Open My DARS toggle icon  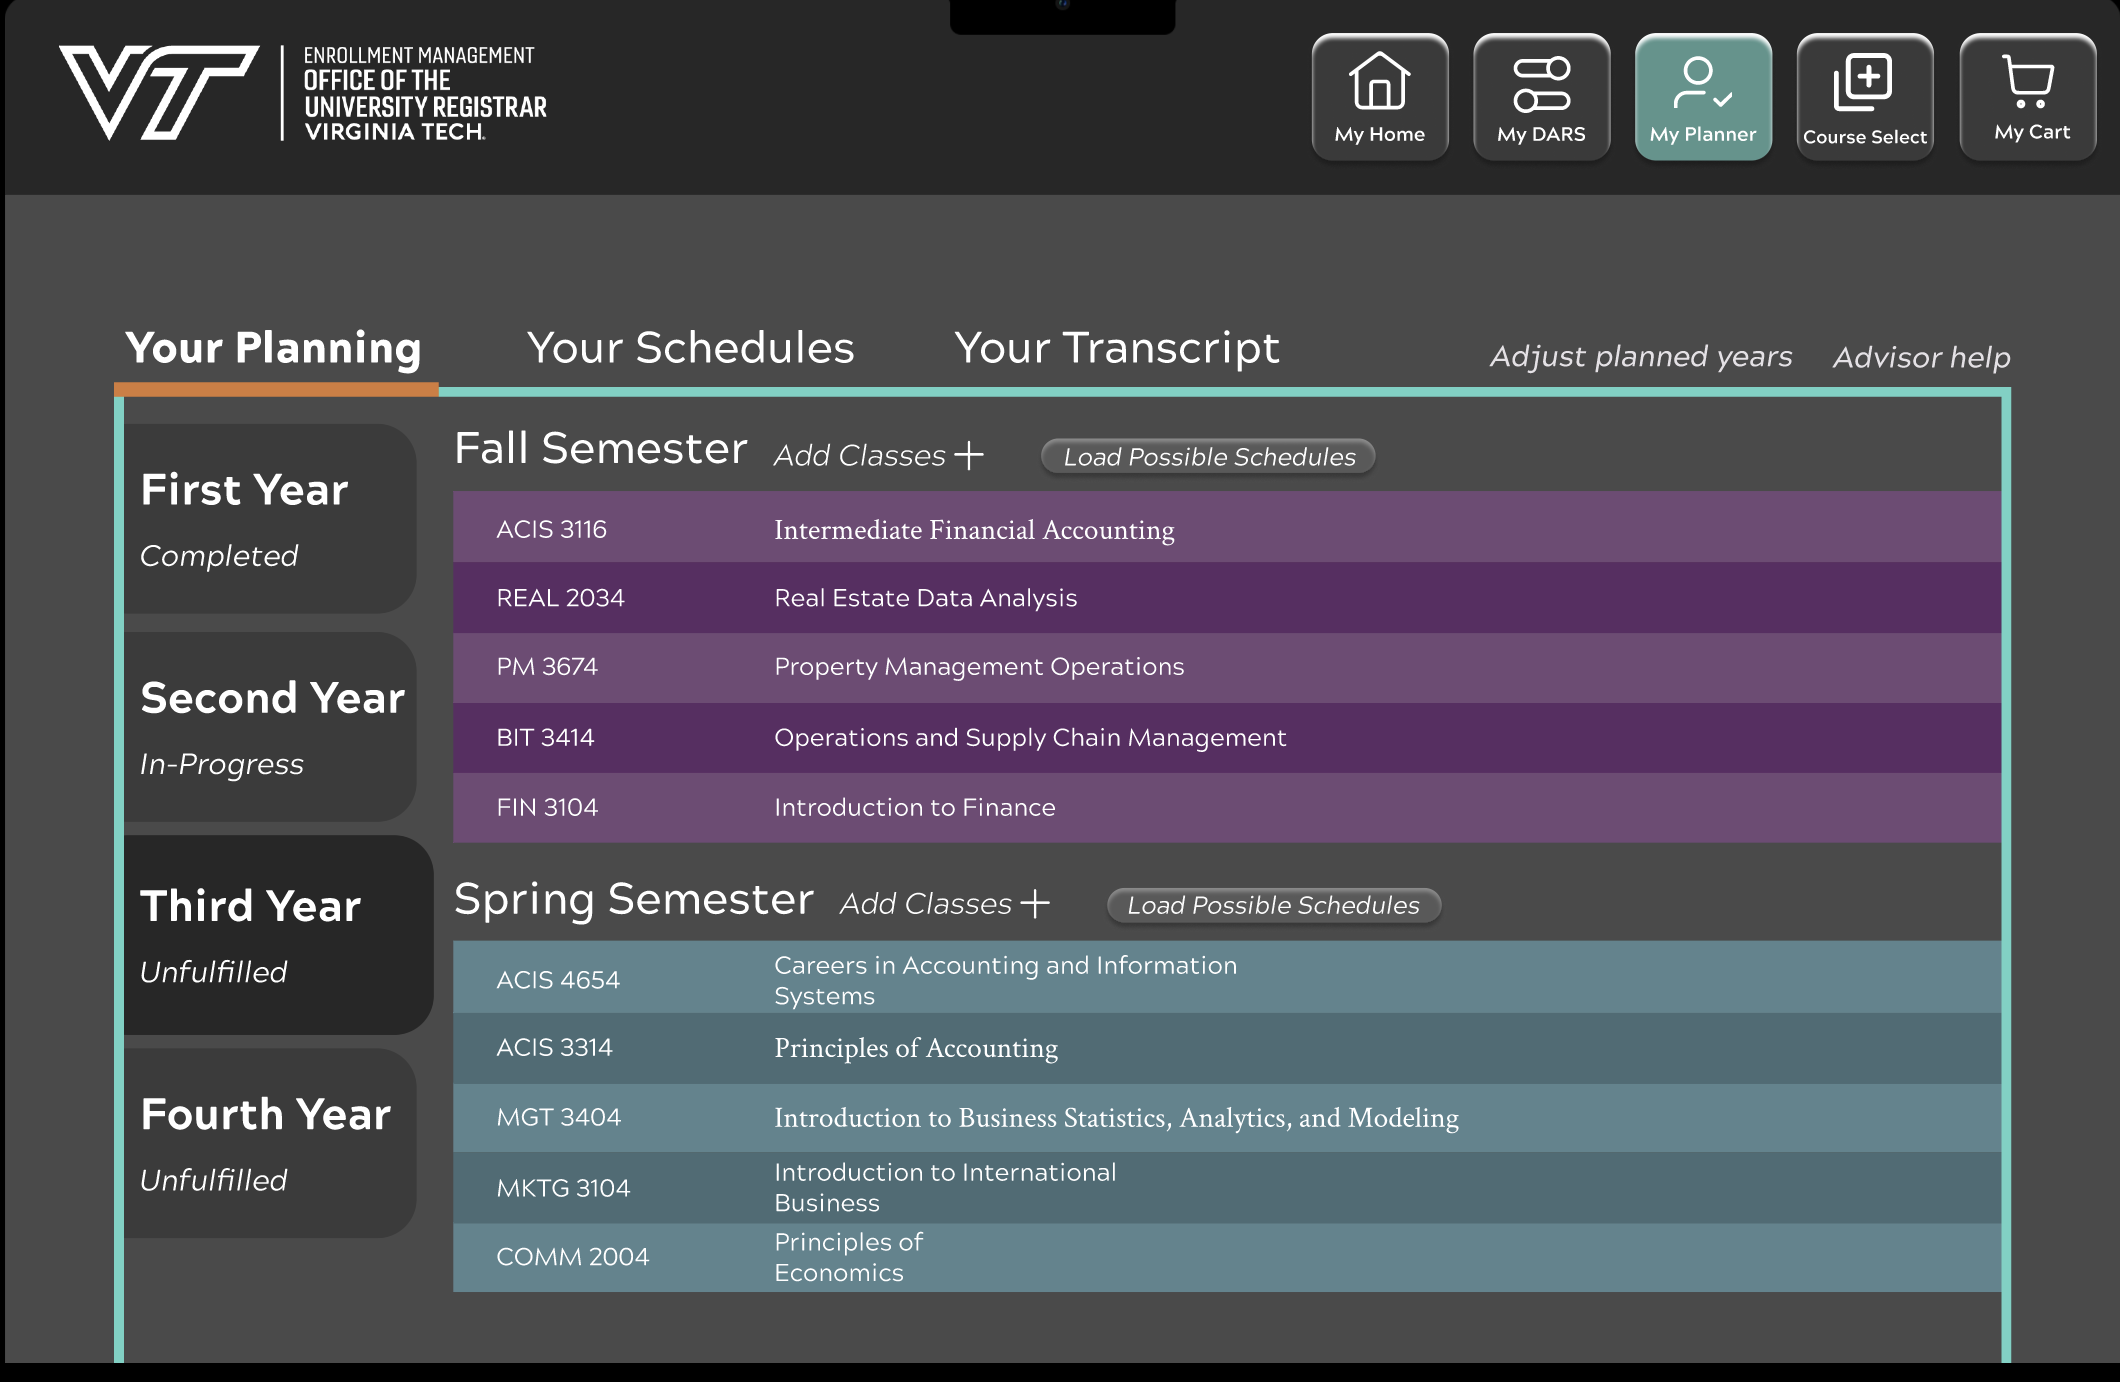[x=1541, y=84]
